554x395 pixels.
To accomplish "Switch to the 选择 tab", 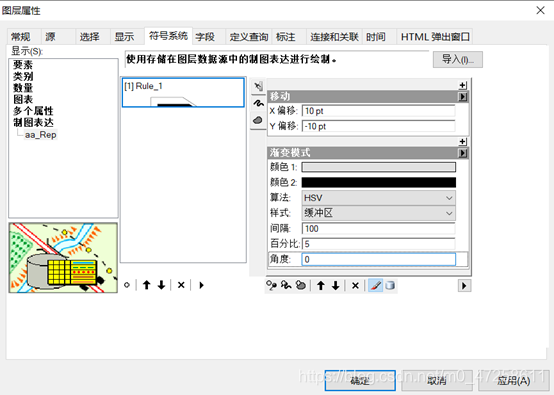I will [x=93, y=37].
